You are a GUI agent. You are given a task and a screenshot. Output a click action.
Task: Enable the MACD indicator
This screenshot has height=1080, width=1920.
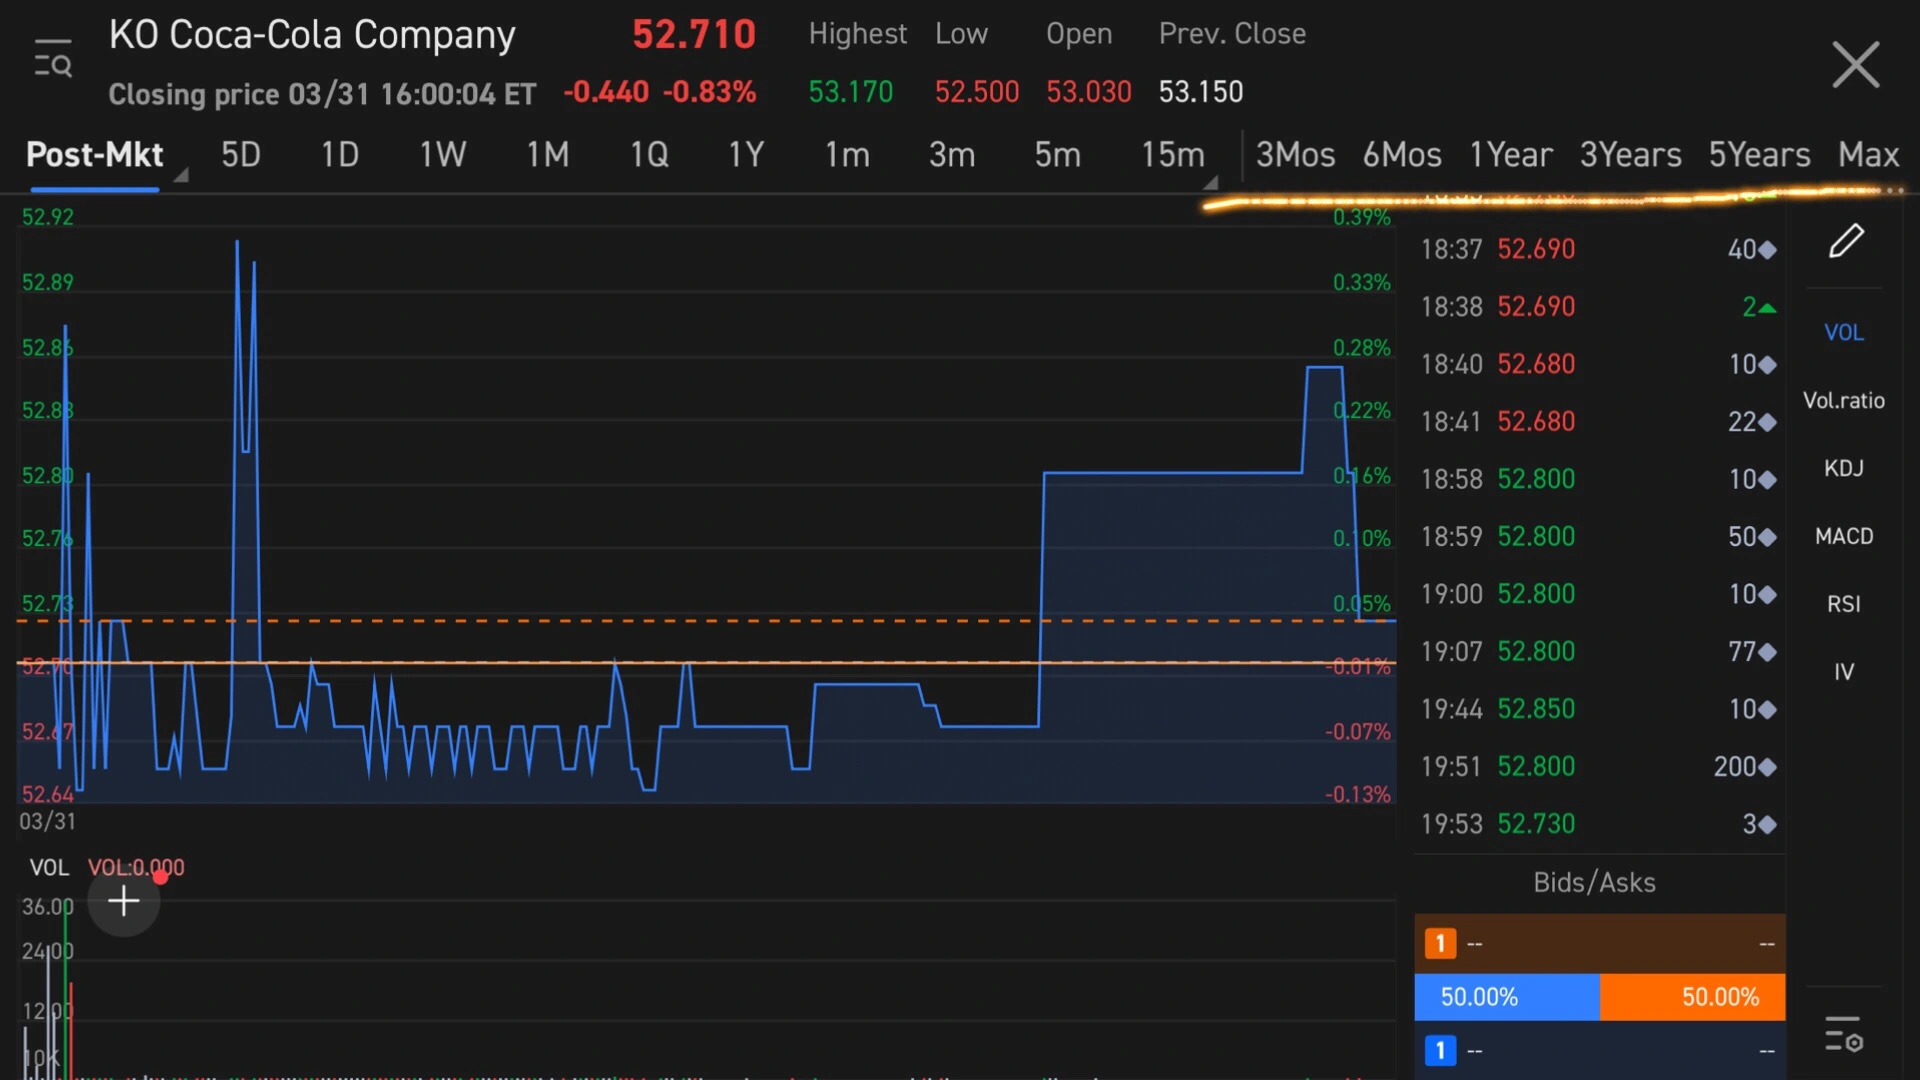[x=1844, y=536]
